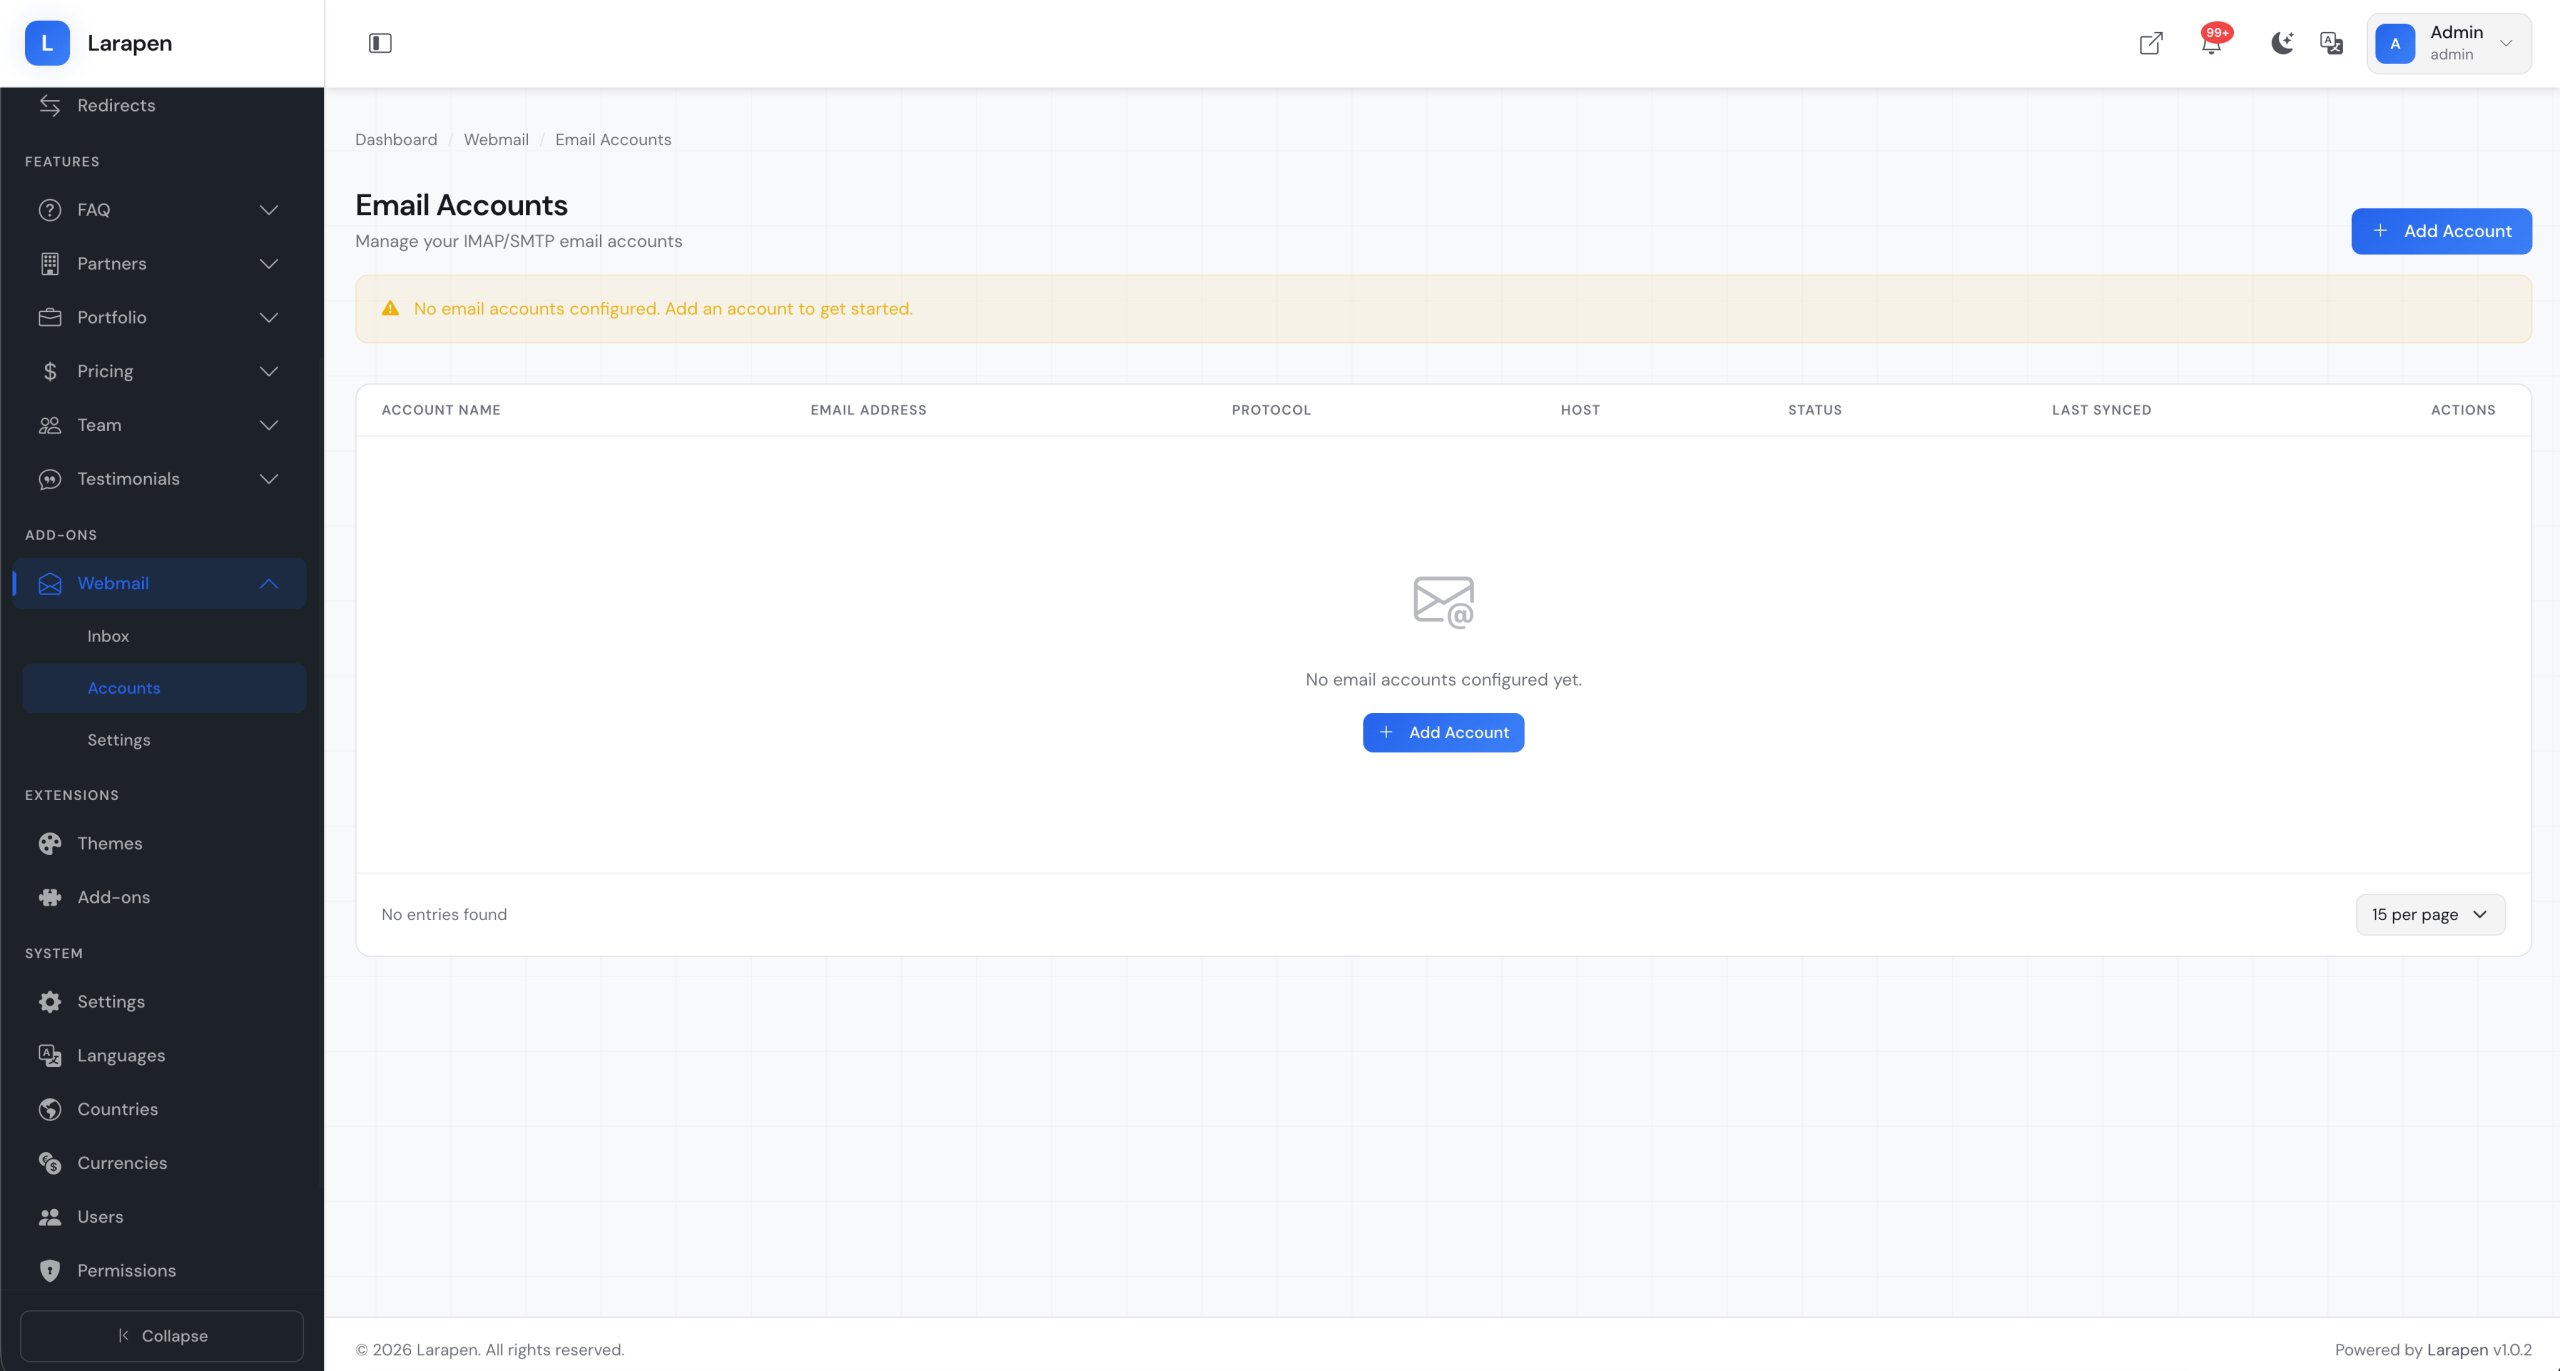Image resolution: width=2560 pixels, height=1371 pixels.
Task: Open the notifications bell
Action: tap(2211, 44)
